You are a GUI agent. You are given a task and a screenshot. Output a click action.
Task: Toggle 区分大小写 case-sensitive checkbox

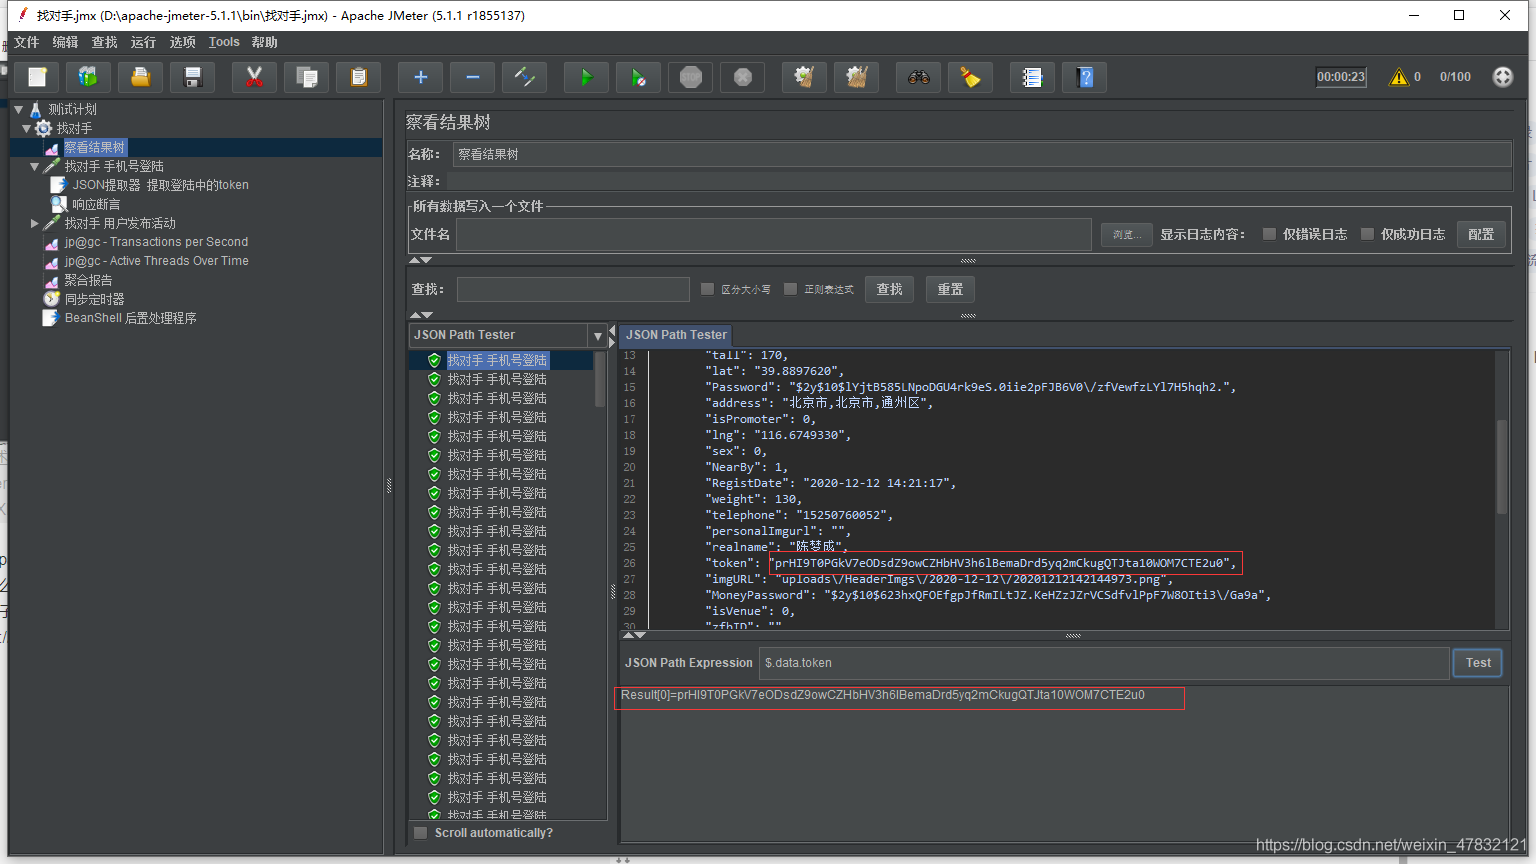[707, 289]
